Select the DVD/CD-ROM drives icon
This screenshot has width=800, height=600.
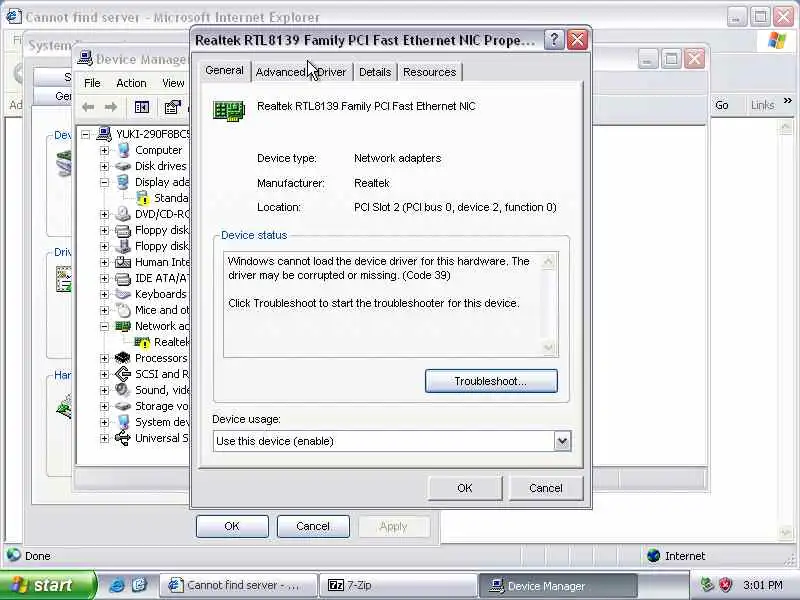coord(123,214)
